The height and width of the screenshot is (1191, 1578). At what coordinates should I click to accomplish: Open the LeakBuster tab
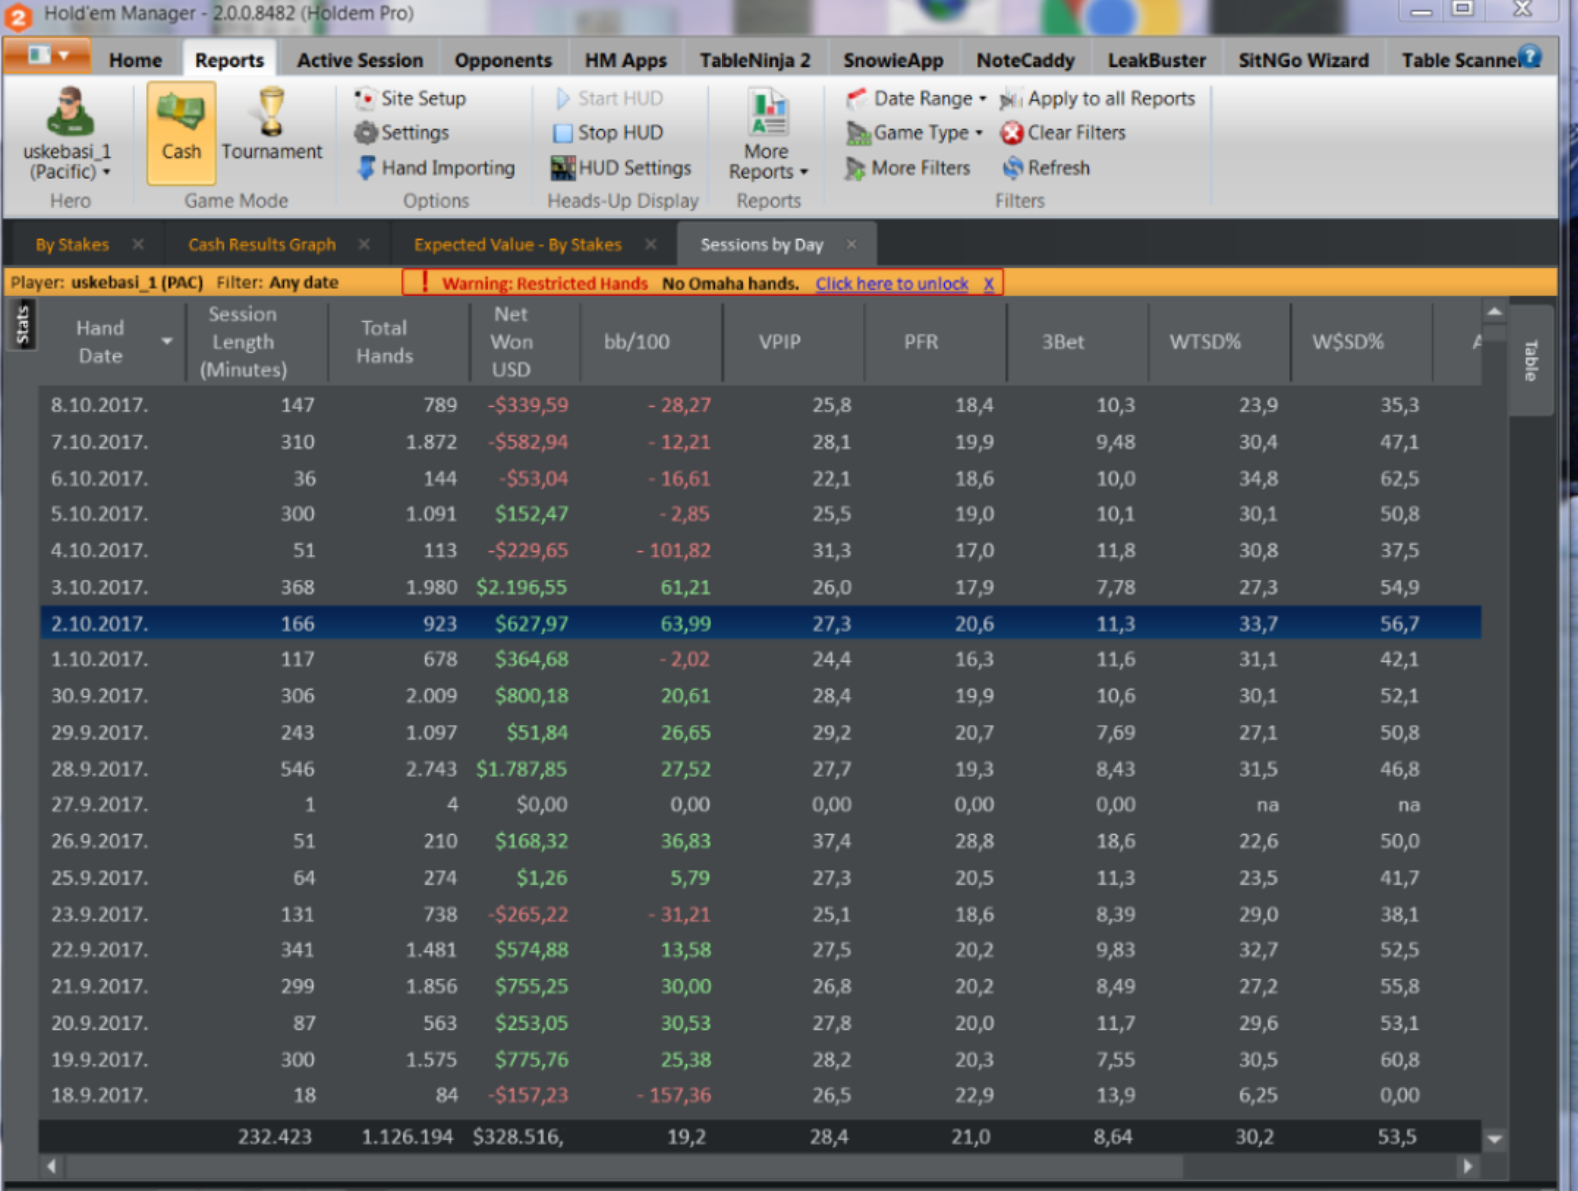[1157, 60]
